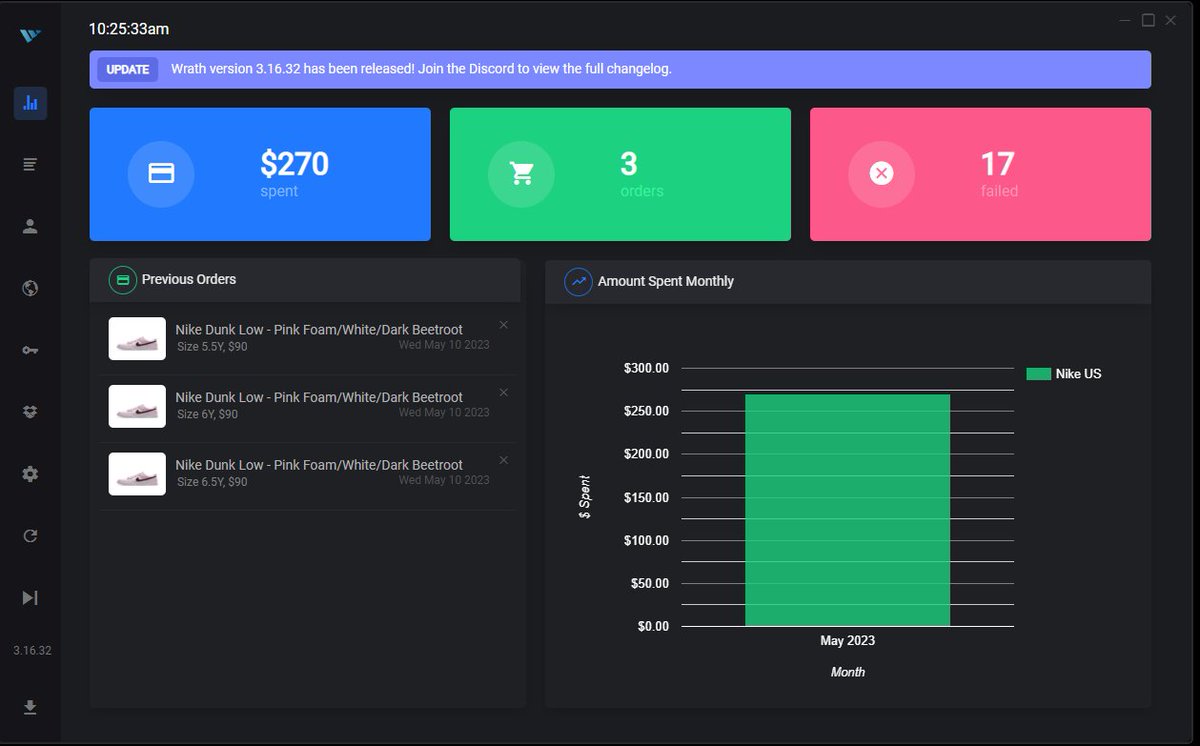Open the proxies globe sidebar icon
Screen dimensions: 1200x746
pos(30,288)
